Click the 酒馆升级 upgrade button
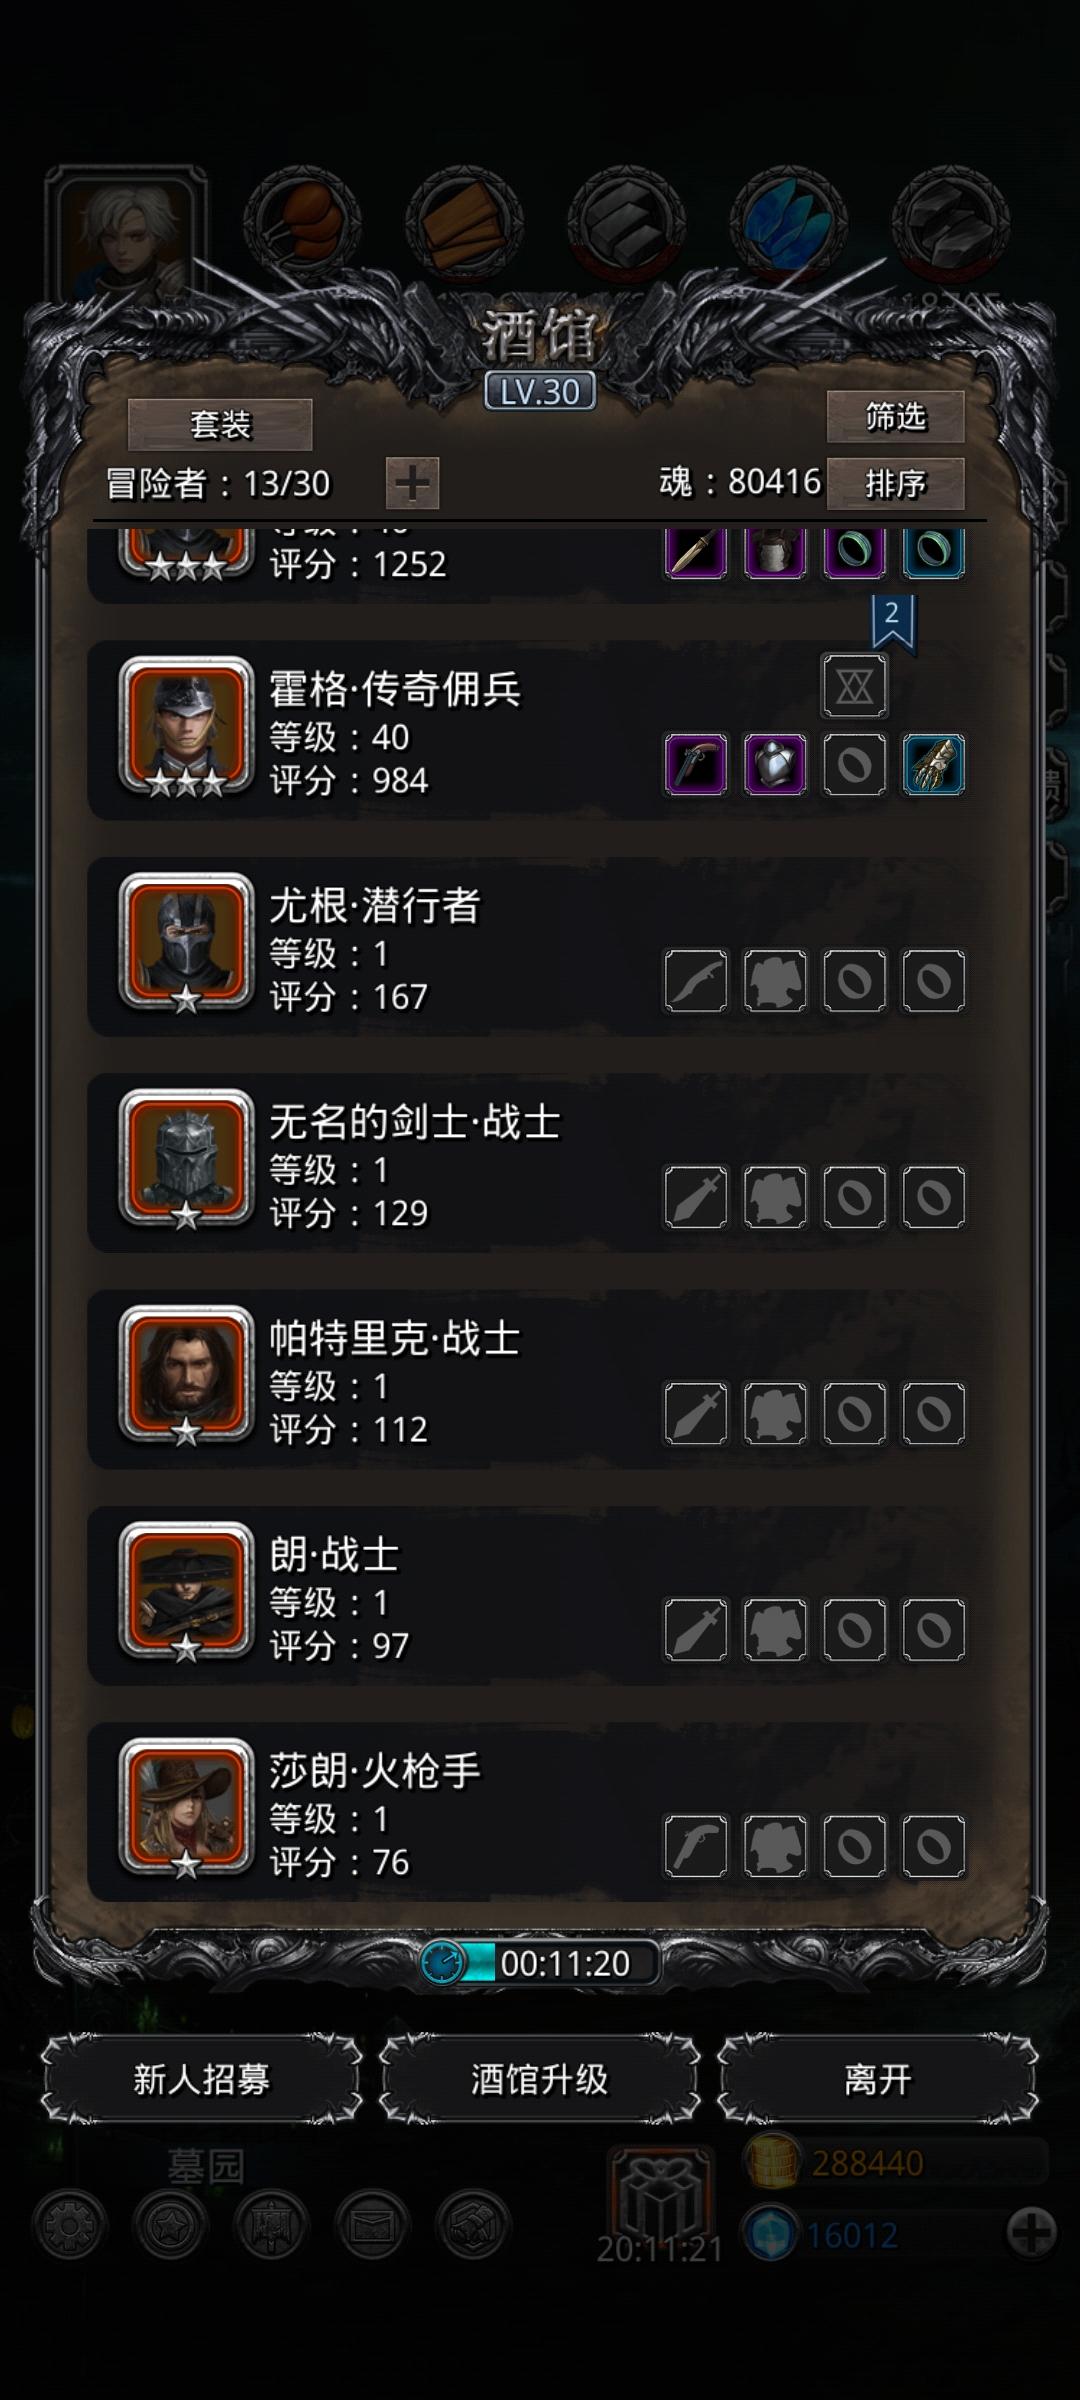 coord(540,2079)
